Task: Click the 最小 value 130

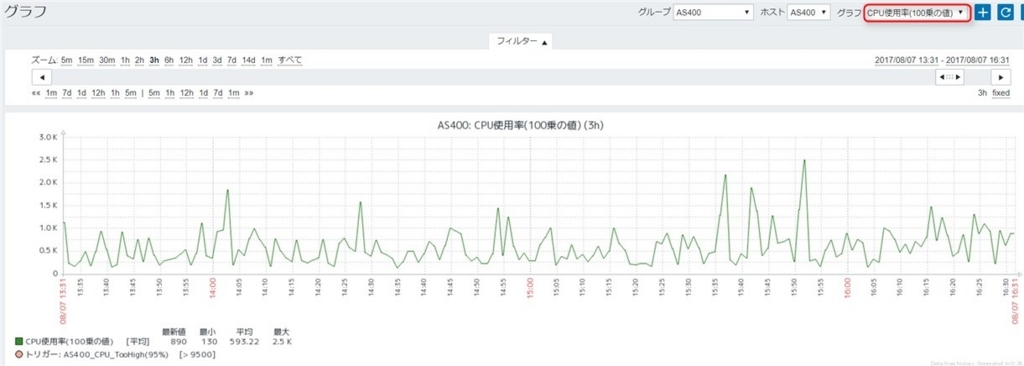Action: pyautogui.click(x=209, y=341)
